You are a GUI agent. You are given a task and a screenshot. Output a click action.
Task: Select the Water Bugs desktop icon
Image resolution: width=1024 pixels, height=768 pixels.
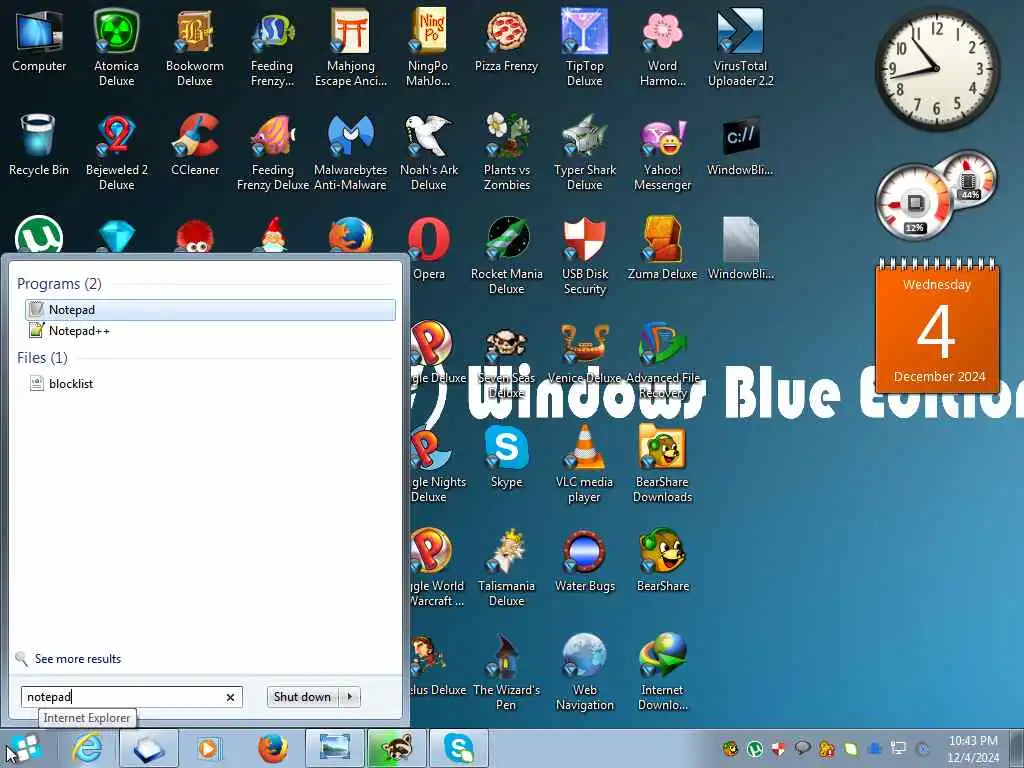[584, 560]
